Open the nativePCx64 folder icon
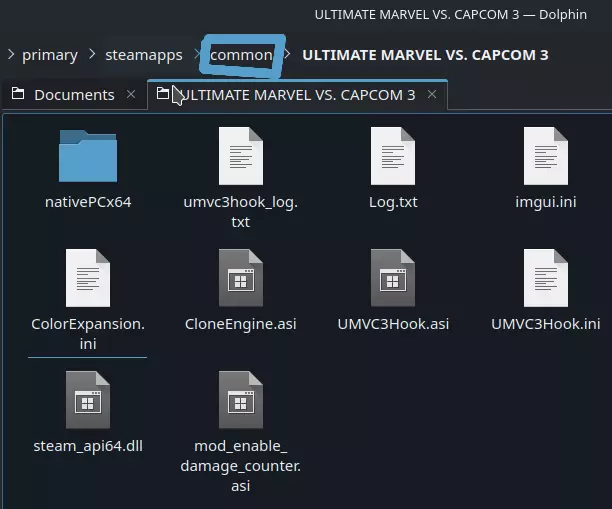 point(88,156)
